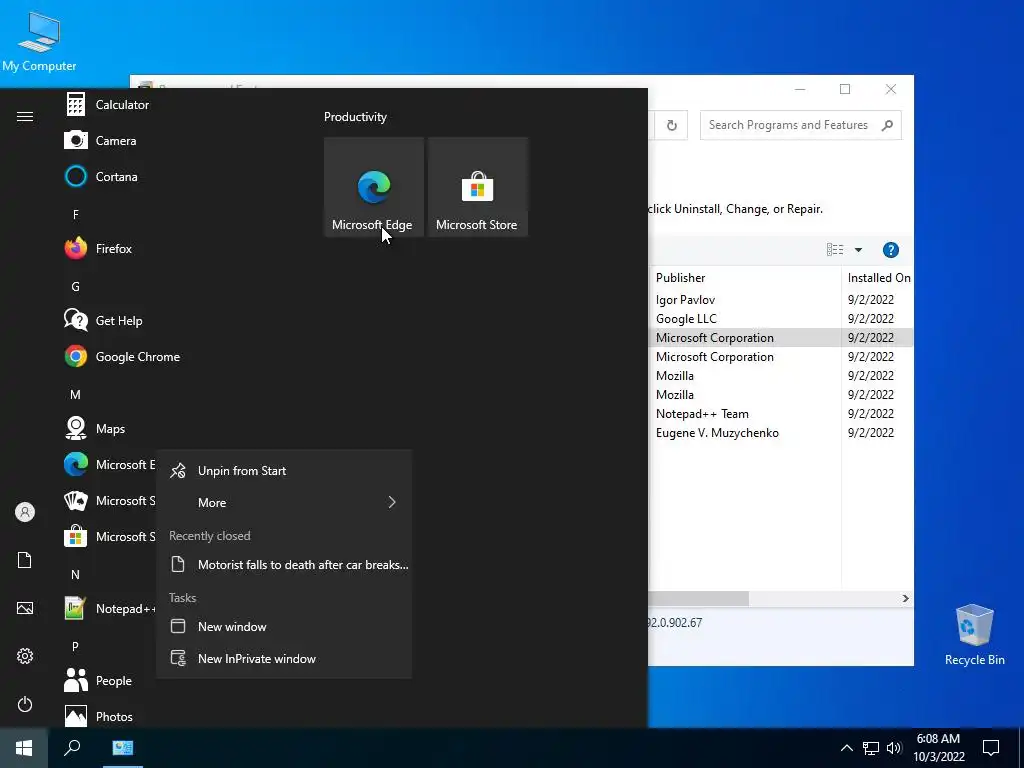
Task: Select the Igor Pavlov publisher row
Action: click(780, 300)
